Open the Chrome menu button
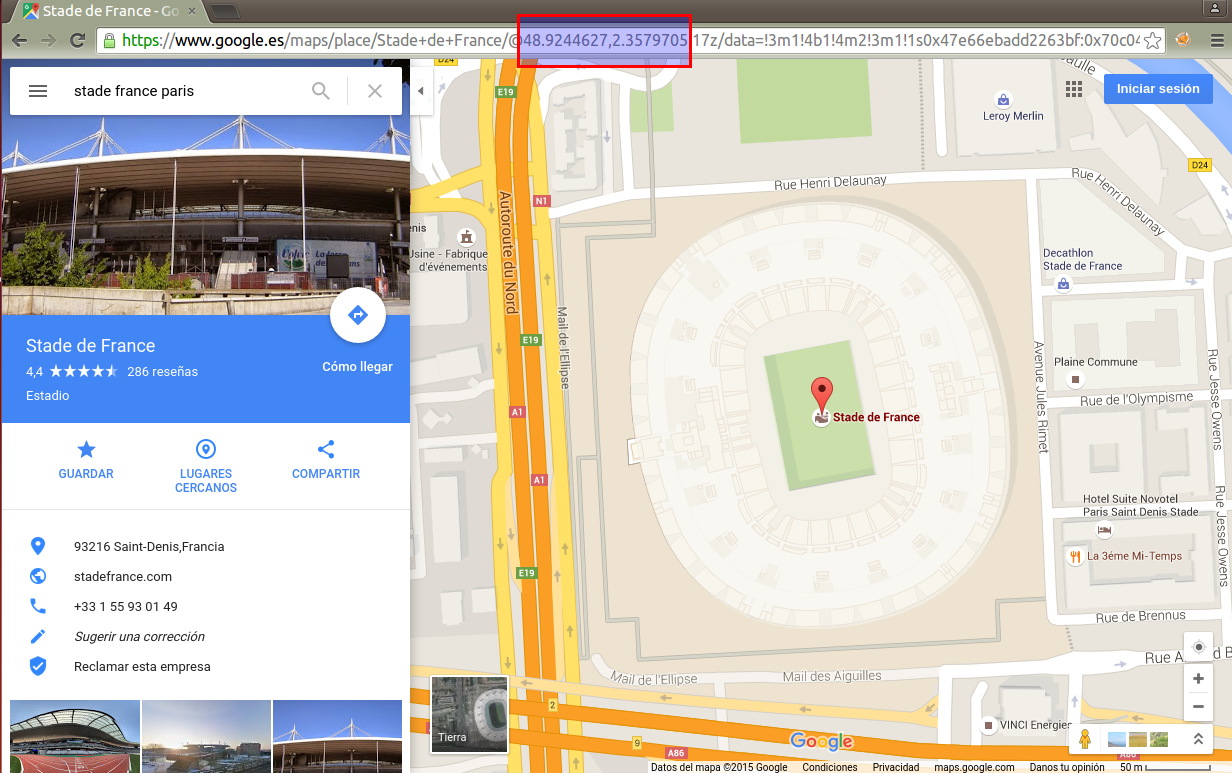Viewport: 1232px width, 773px height. tap(1216, 41)
